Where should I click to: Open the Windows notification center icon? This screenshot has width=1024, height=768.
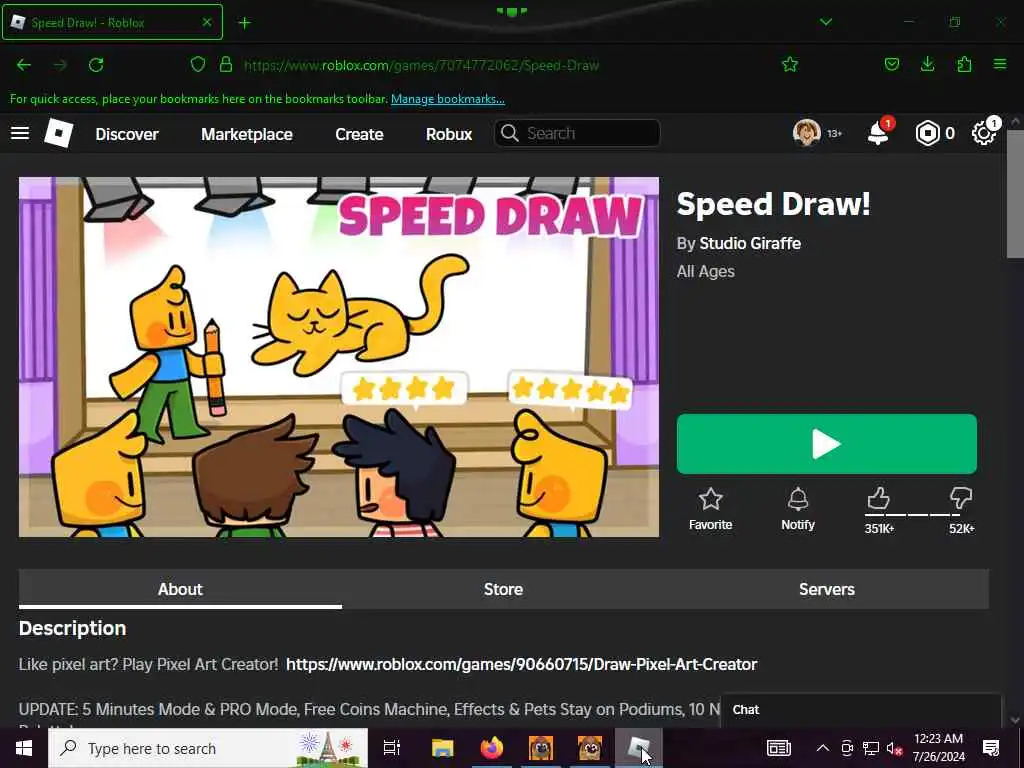(991, 748)
